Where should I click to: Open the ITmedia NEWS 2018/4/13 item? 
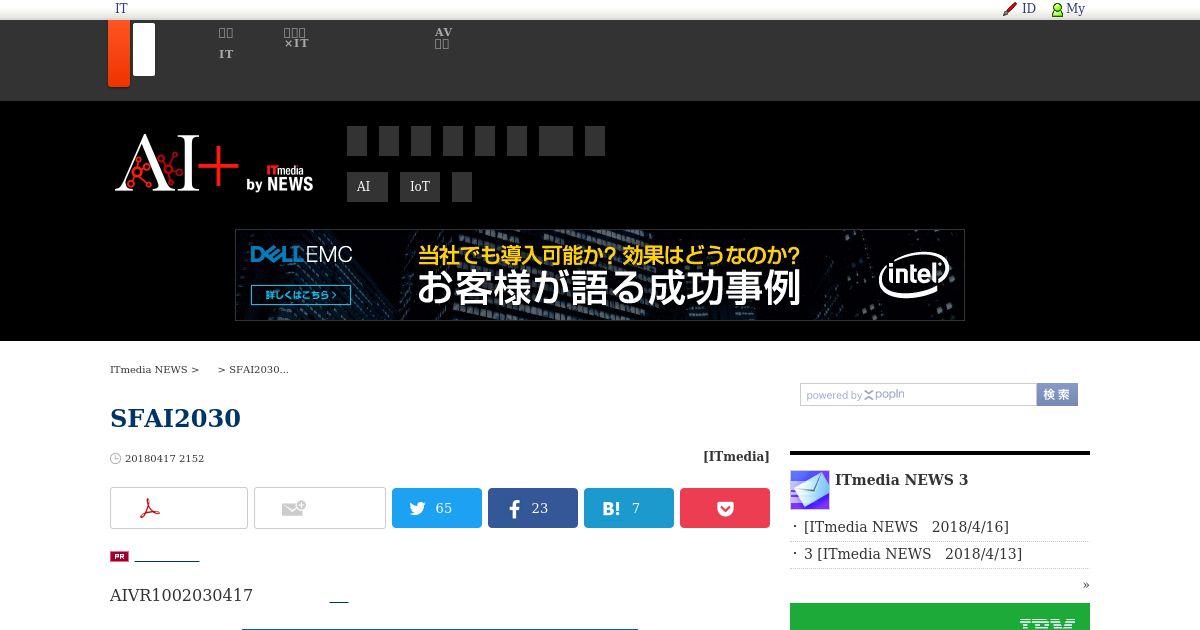[x=913, y=554]
